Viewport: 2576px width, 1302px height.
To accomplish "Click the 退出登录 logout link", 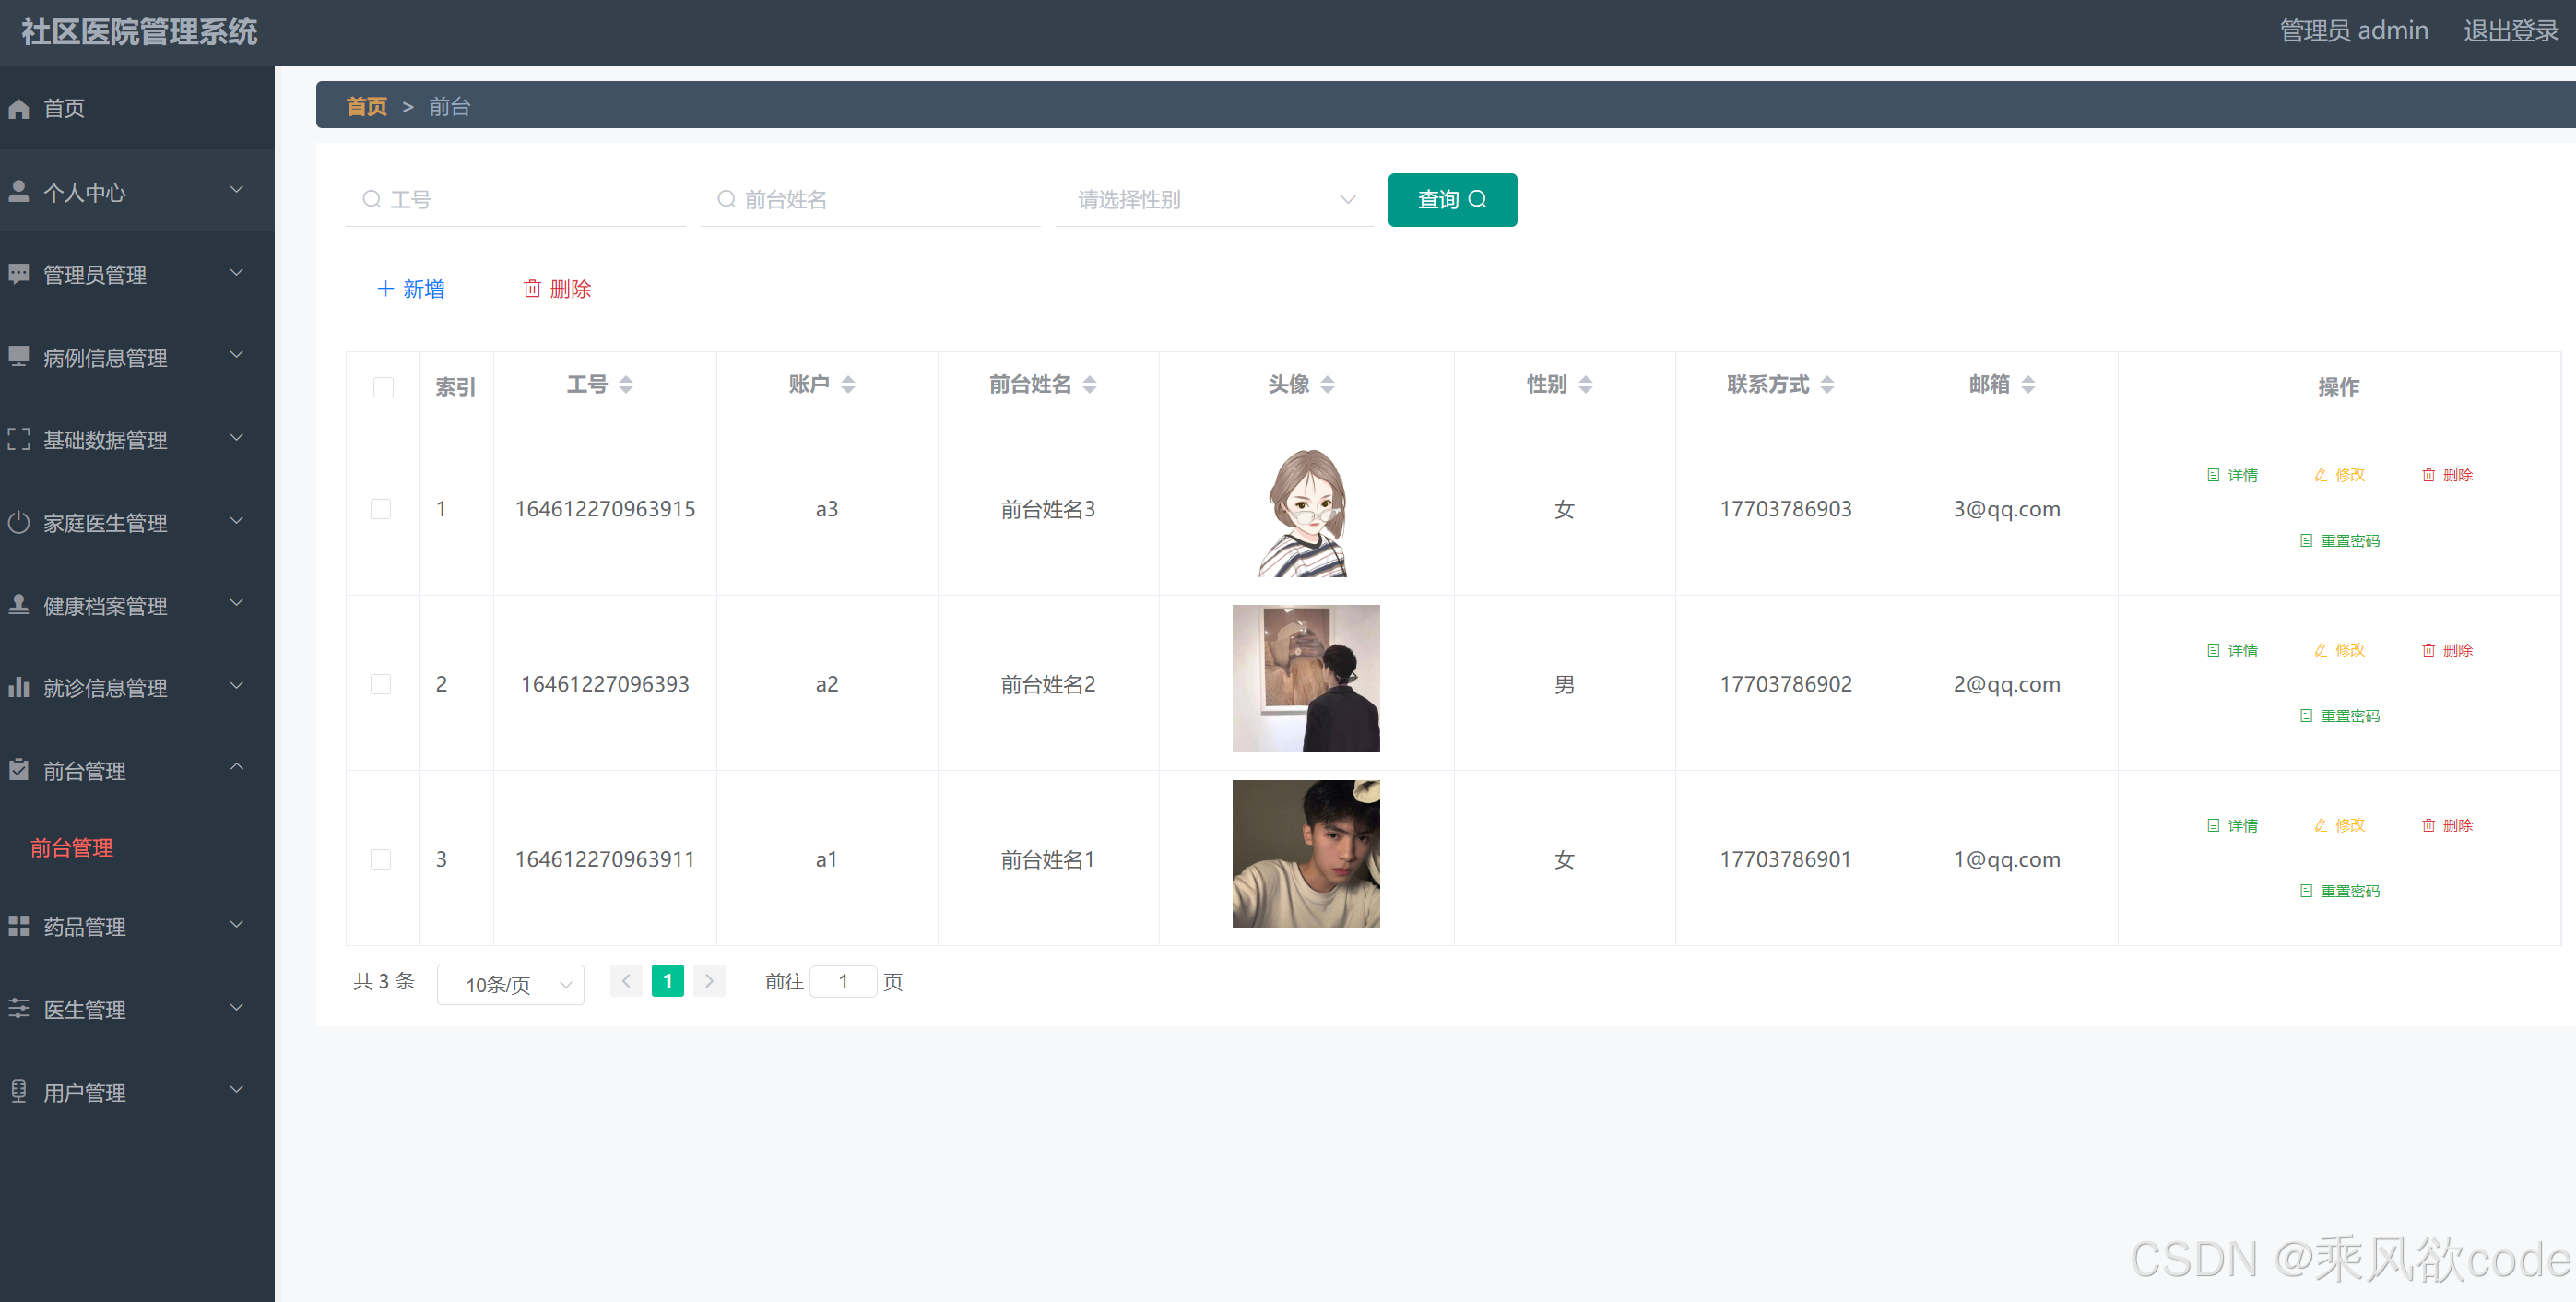I will pos(2509,31).
